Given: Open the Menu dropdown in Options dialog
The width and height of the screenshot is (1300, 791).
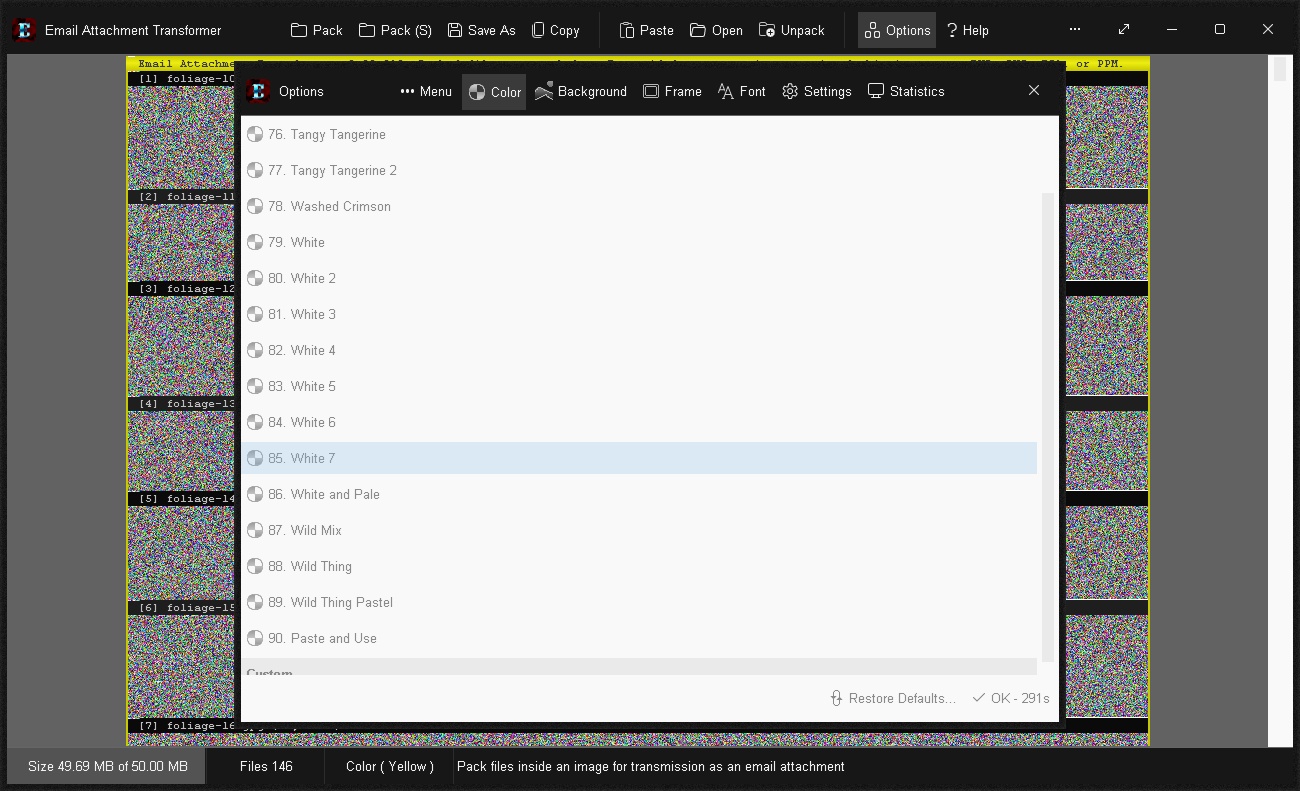Looking at the screenshot, I should pyautogui.click(x=425, y=91).
